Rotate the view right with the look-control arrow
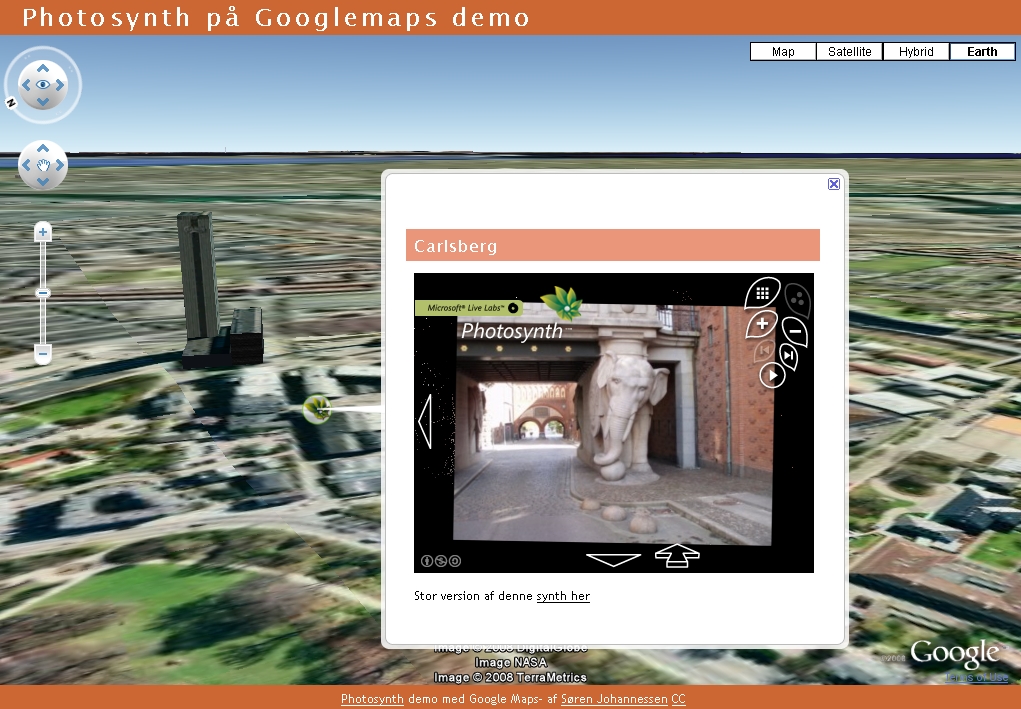The width and height of the screenshot is (1021, 709). 60,85
